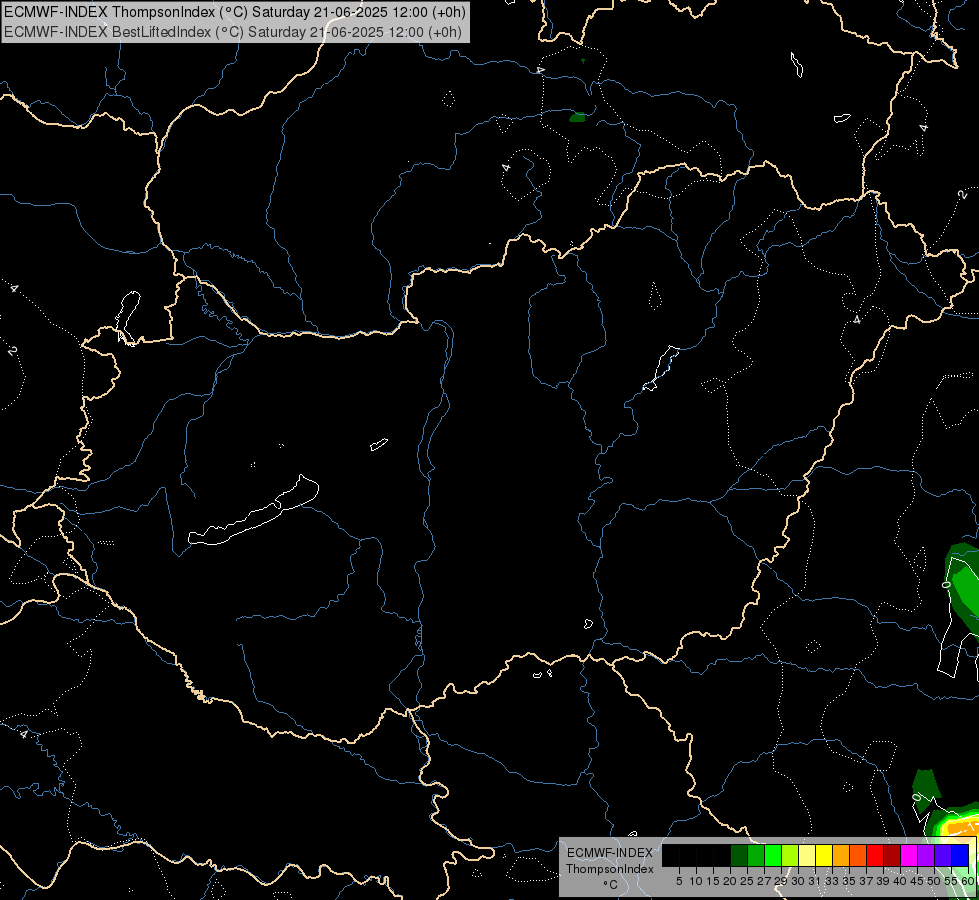Click the legend tick value 27
979x900 pixels.
click(x=764, y=881)
